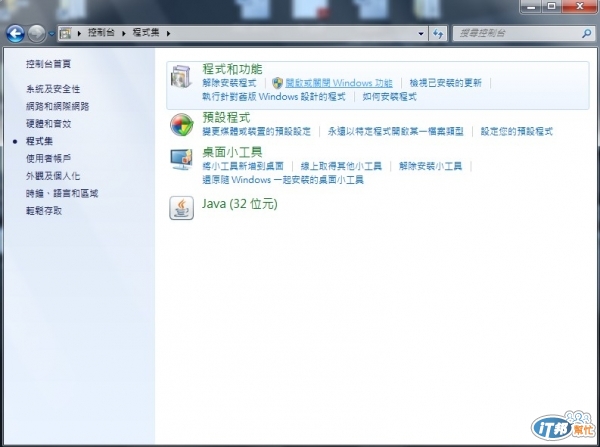The height and width of the screenshot is (447, 600).
Task: Click the Control Panel icon in the address bar
Action: tap(65, 33)
